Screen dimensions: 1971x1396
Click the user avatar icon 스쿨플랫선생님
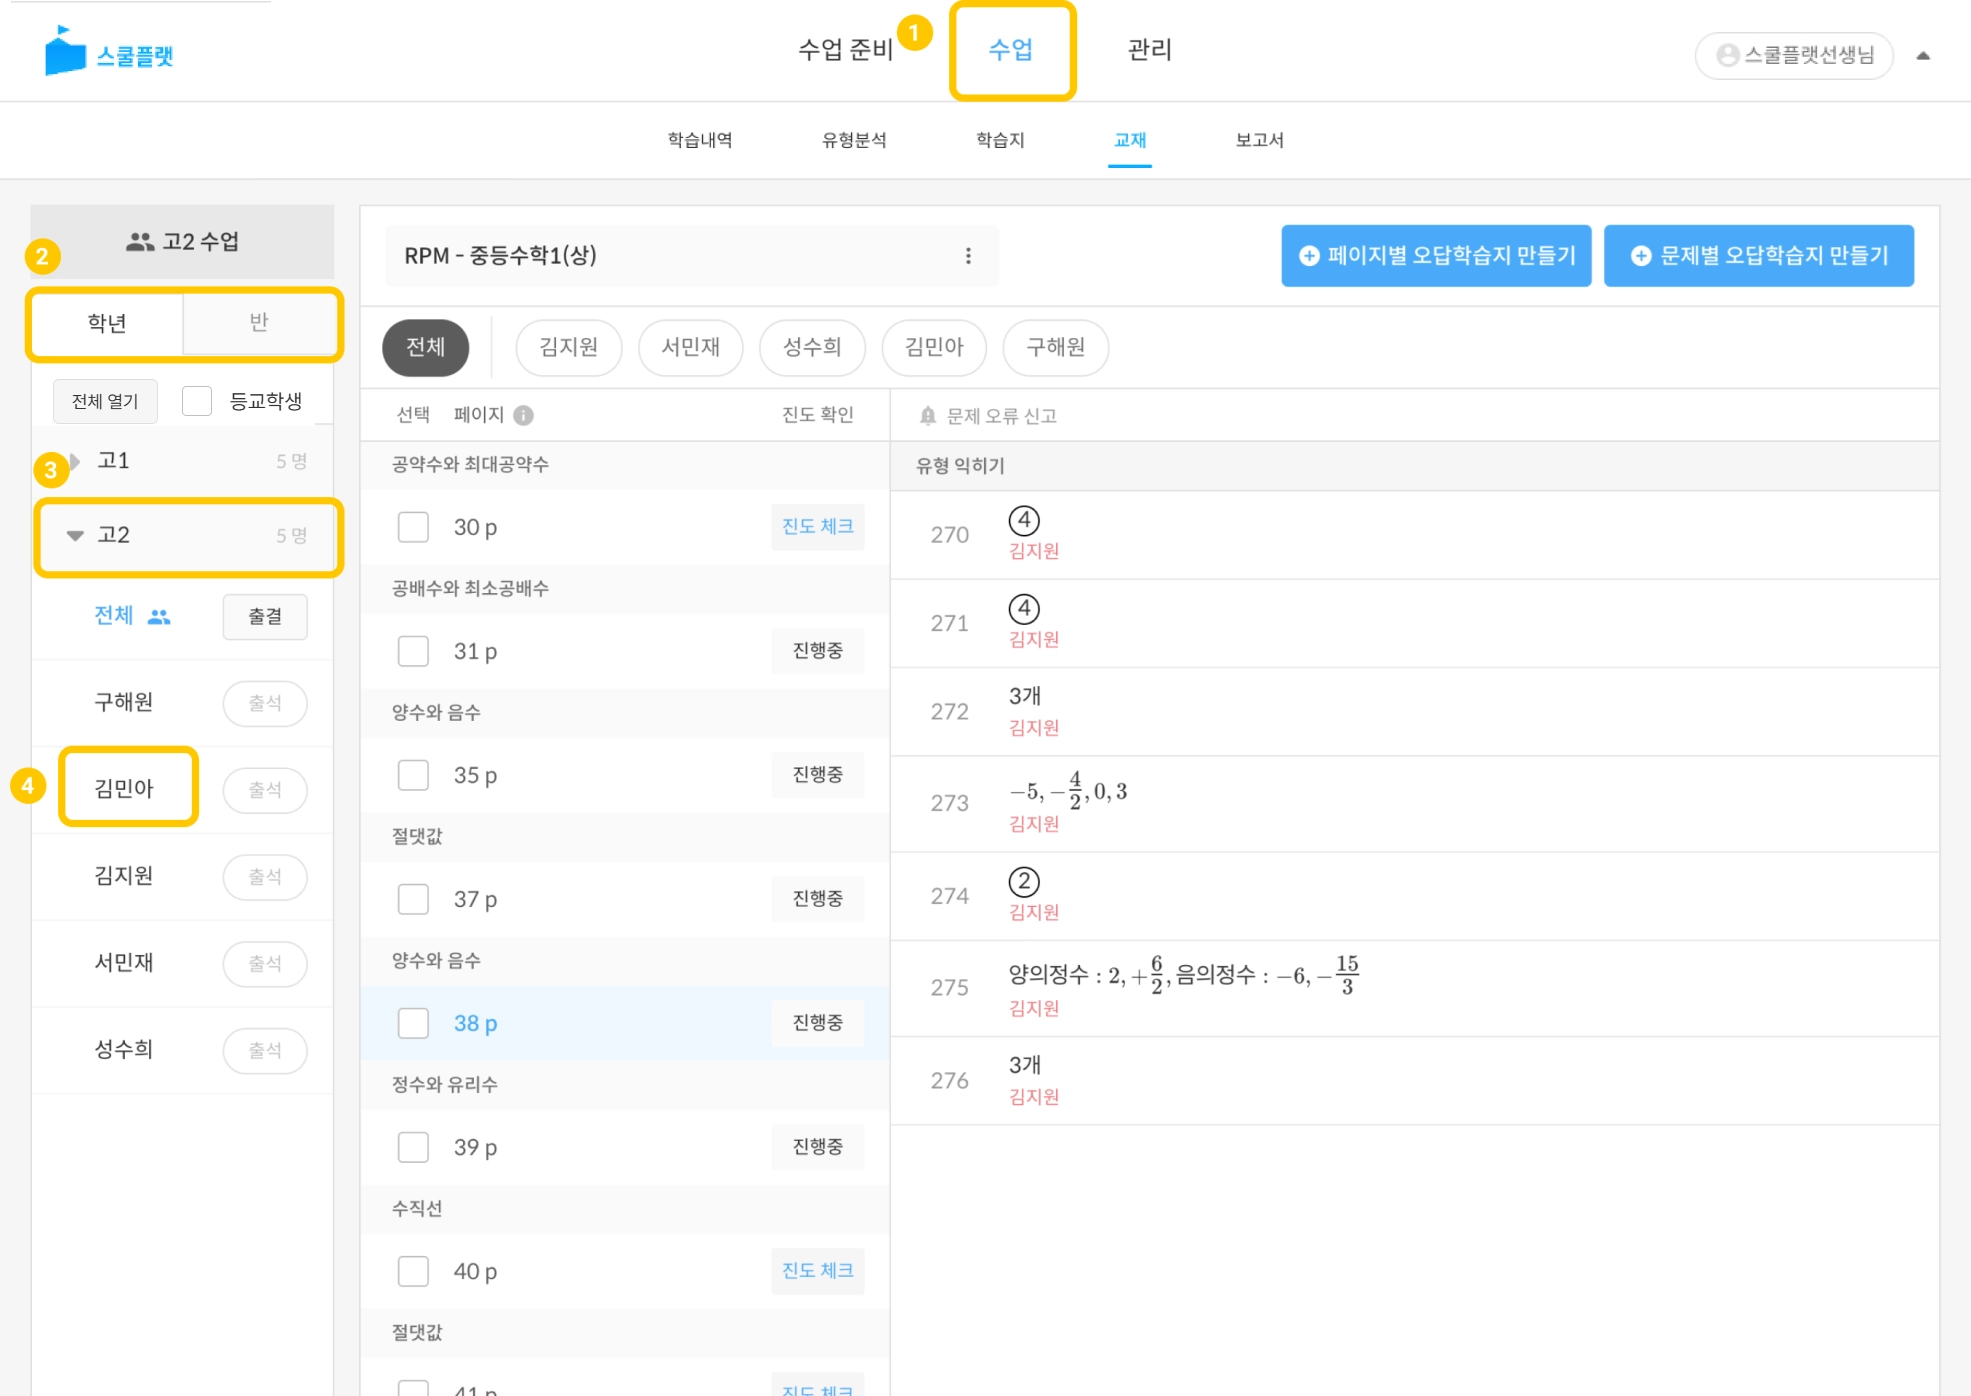[x=1727, y=55]
